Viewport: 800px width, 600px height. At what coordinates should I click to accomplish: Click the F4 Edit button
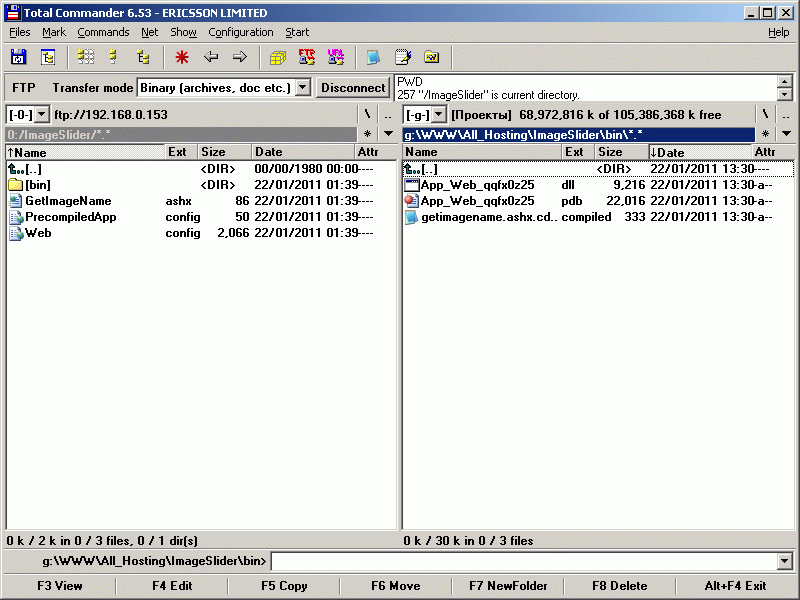172,586
